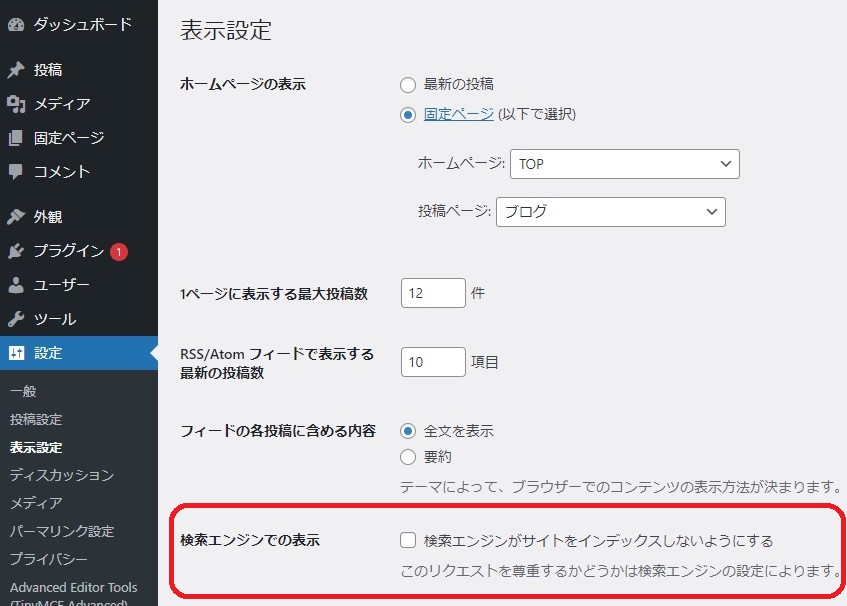Click the 外観 paintbrush icon
Image resolution: width=847 pixels, height=606 pixels.
pyautogui.click(x=16, y=217)
